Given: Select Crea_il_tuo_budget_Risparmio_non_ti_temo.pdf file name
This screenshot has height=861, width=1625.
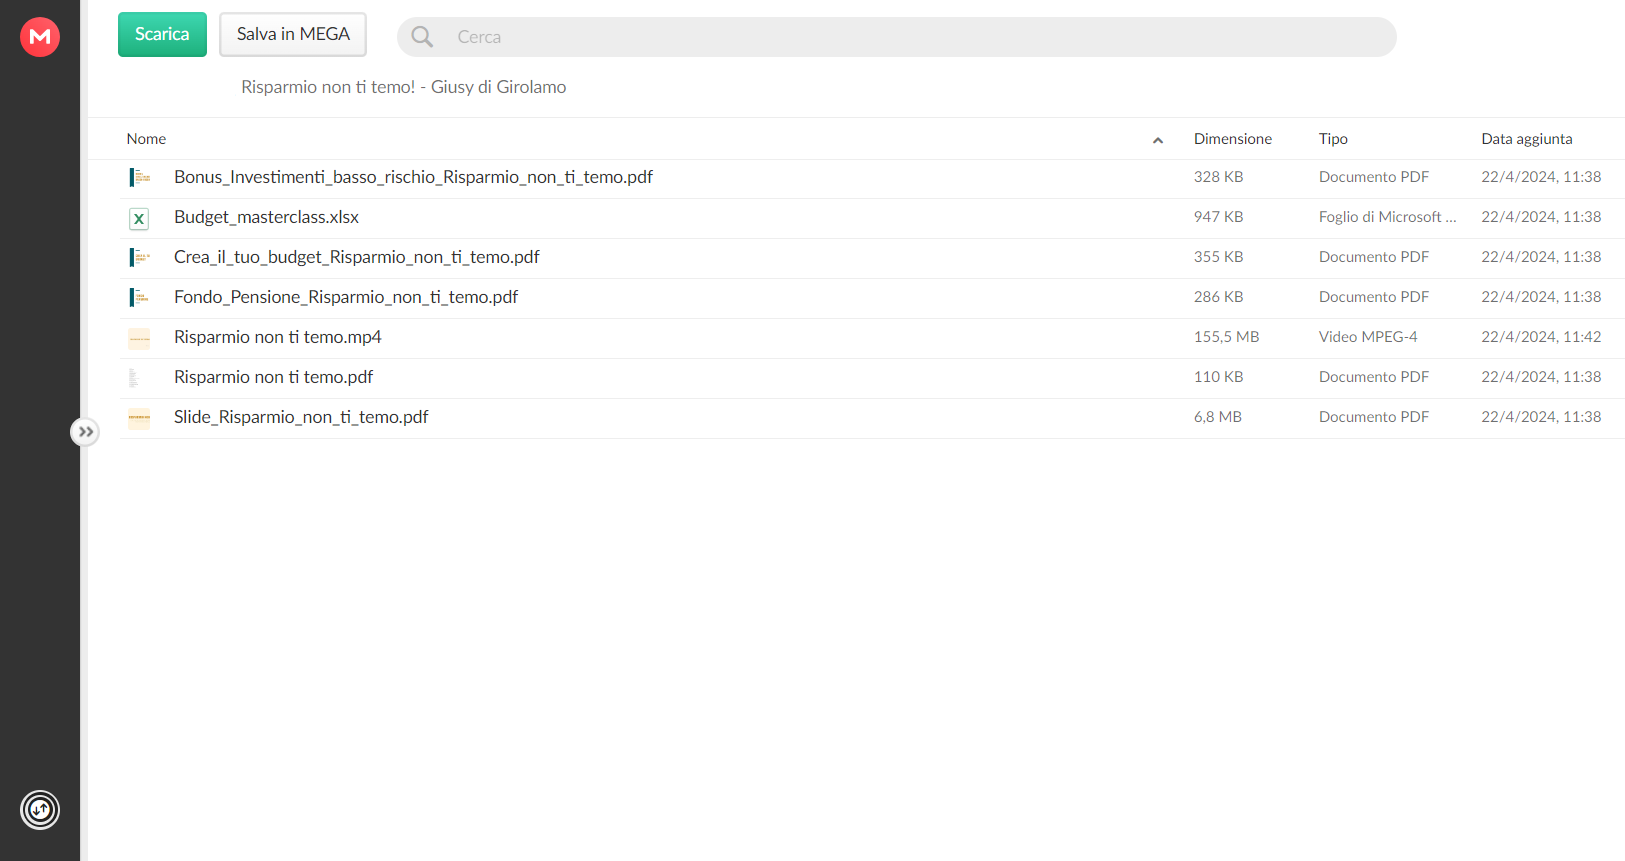Looking at the screenshot, I should point(356,257).
